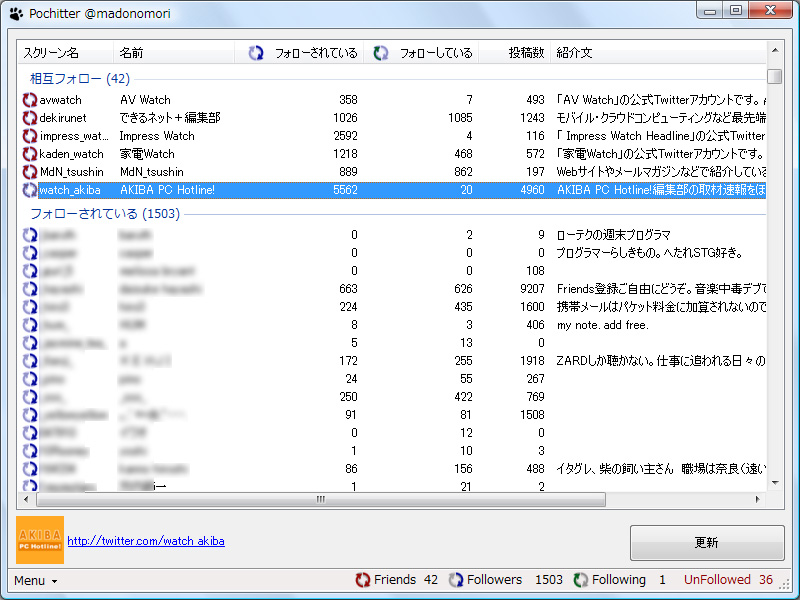Click the フォローしている column header icon

point(380,53)
